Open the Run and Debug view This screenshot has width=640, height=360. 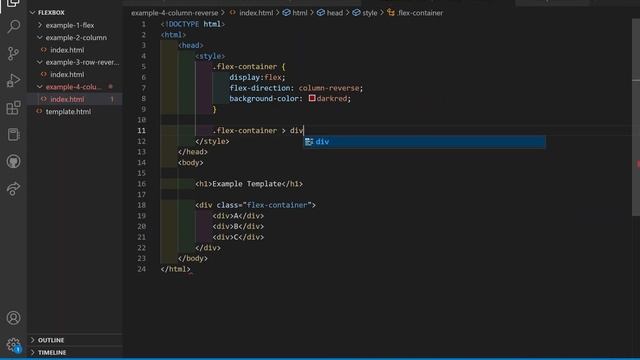(x=13, y=80)
